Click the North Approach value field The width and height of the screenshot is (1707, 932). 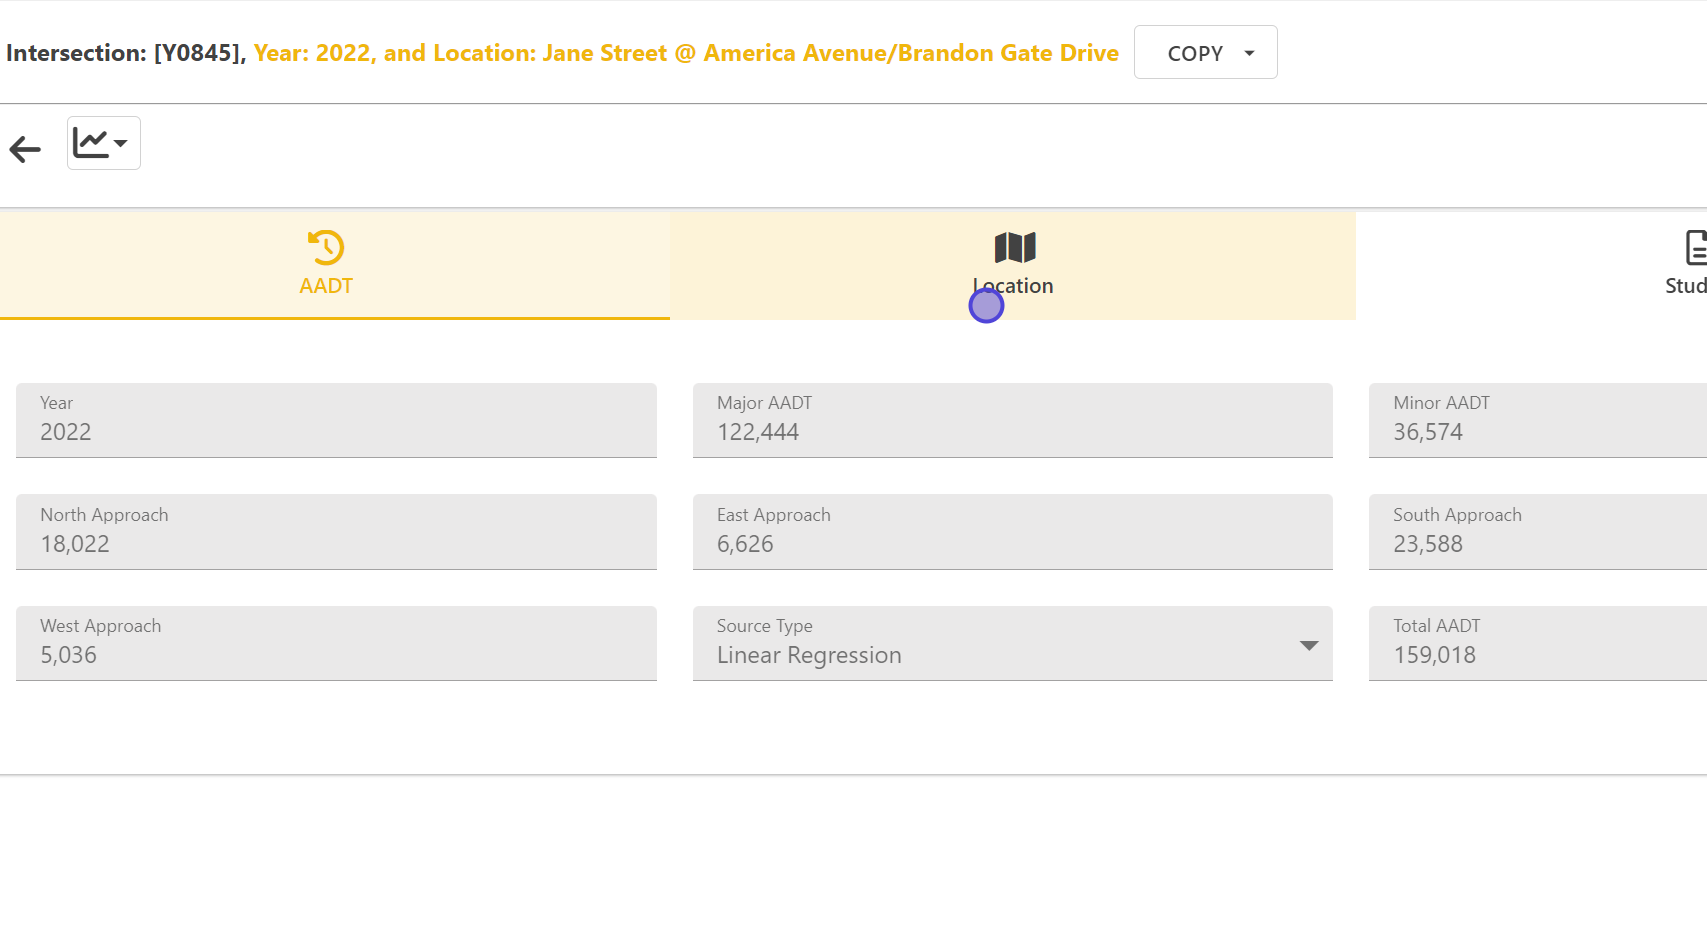point(336,532)
